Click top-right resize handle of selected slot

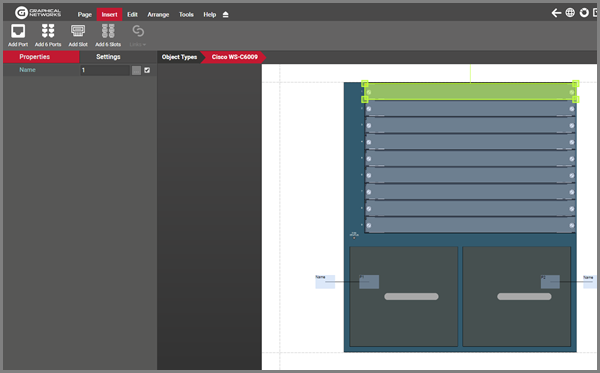(x=576, y=83)
